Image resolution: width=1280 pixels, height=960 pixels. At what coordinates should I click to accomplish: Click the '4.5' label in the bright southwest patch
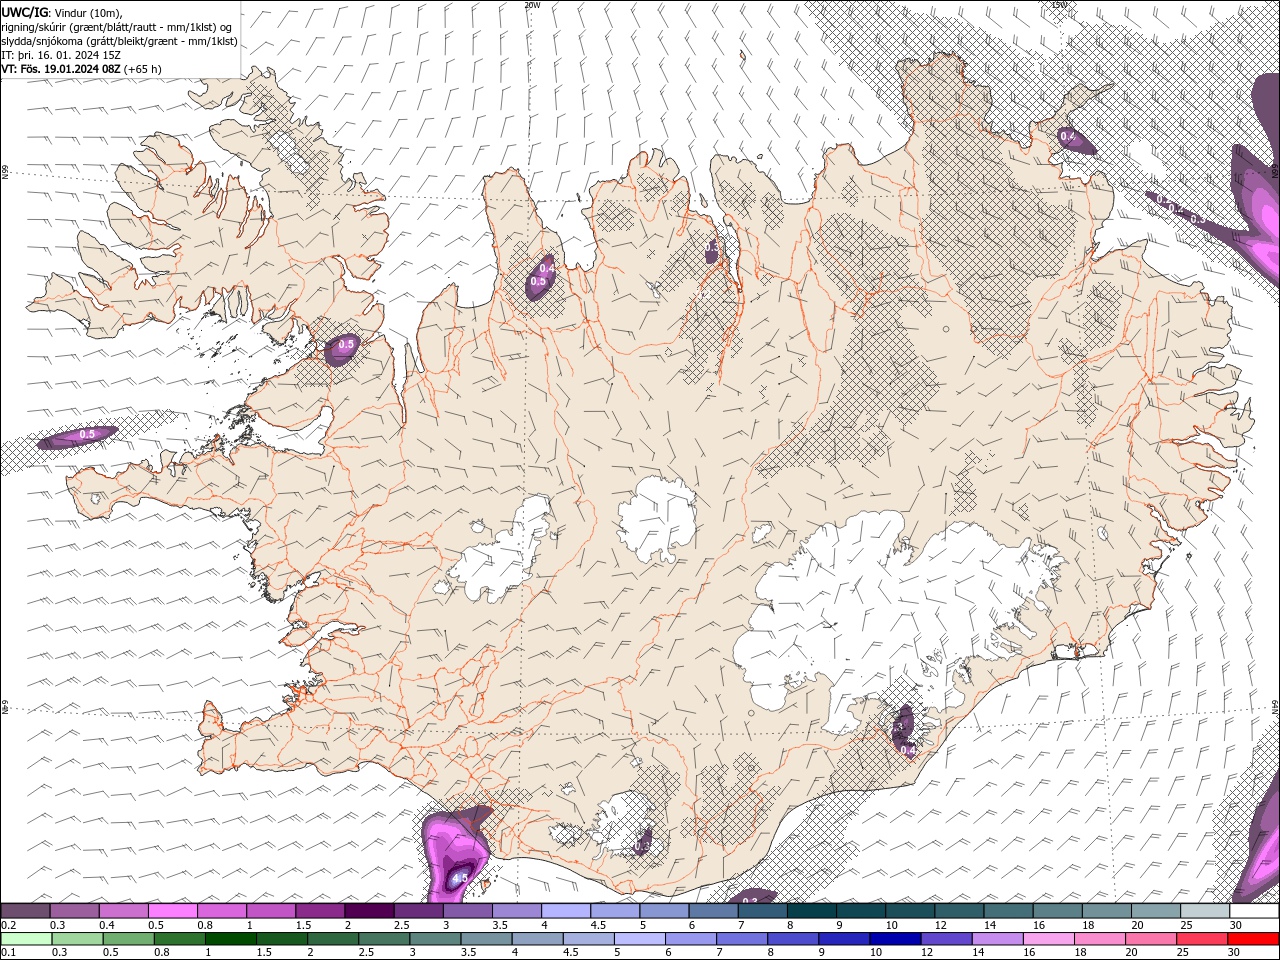(x=460, y=878)
